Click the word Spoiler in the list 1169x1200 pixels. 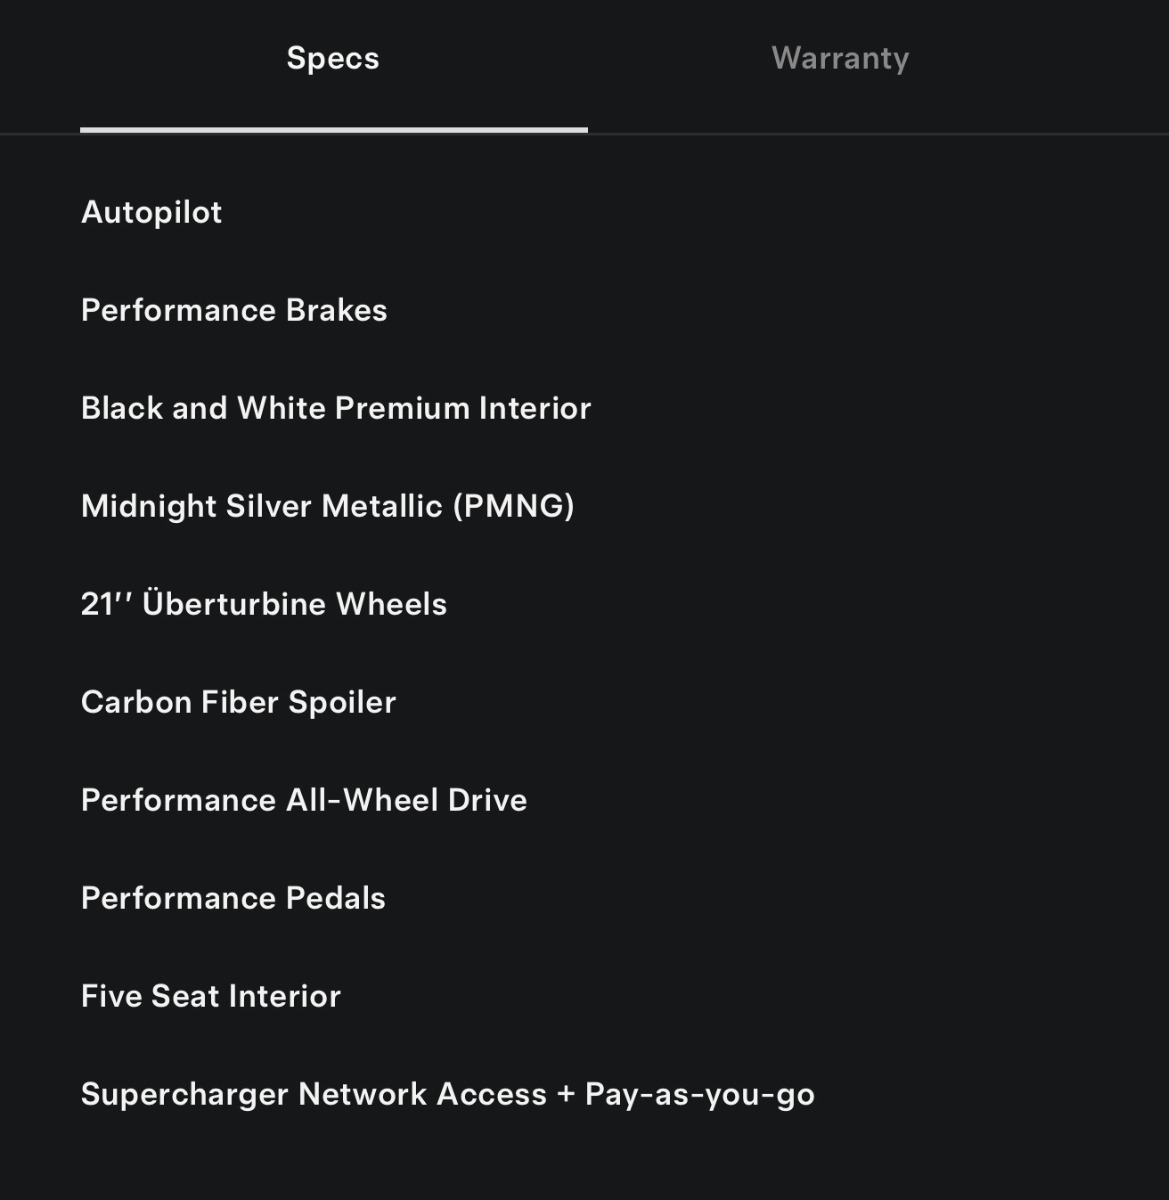pos(342,702)
